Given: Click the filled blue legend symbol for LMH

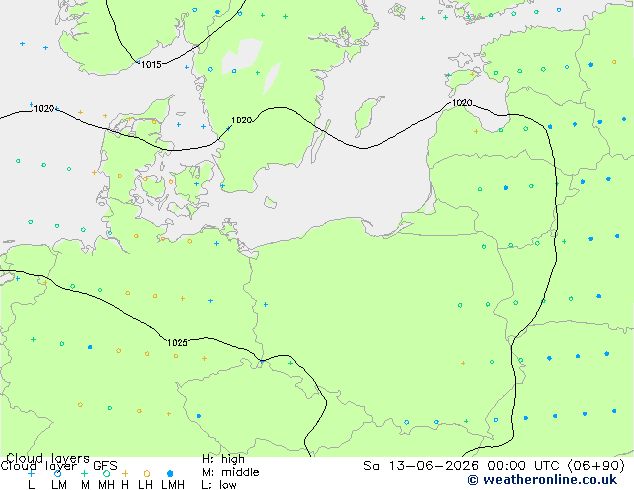Looking at the screenshot, I should point(170,473).
